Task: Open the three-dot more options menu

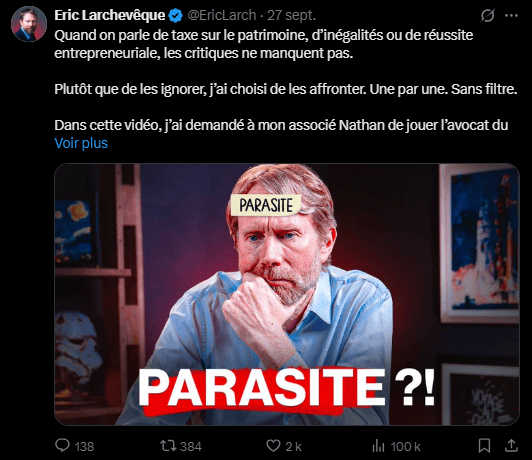Action: tap(511, 16)
